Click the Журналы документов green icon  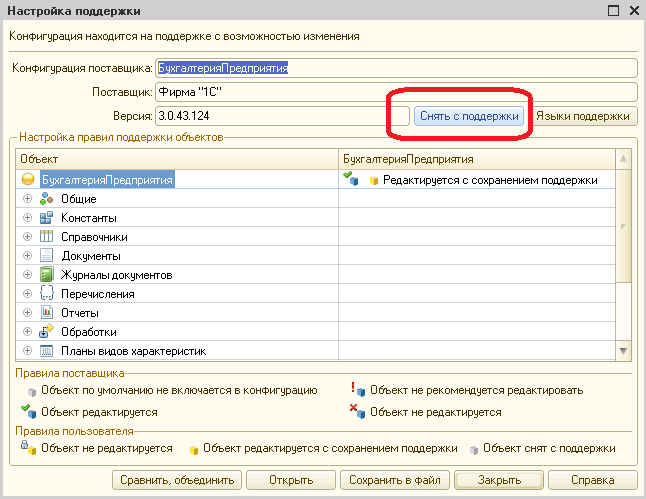[x=47, y=275]
